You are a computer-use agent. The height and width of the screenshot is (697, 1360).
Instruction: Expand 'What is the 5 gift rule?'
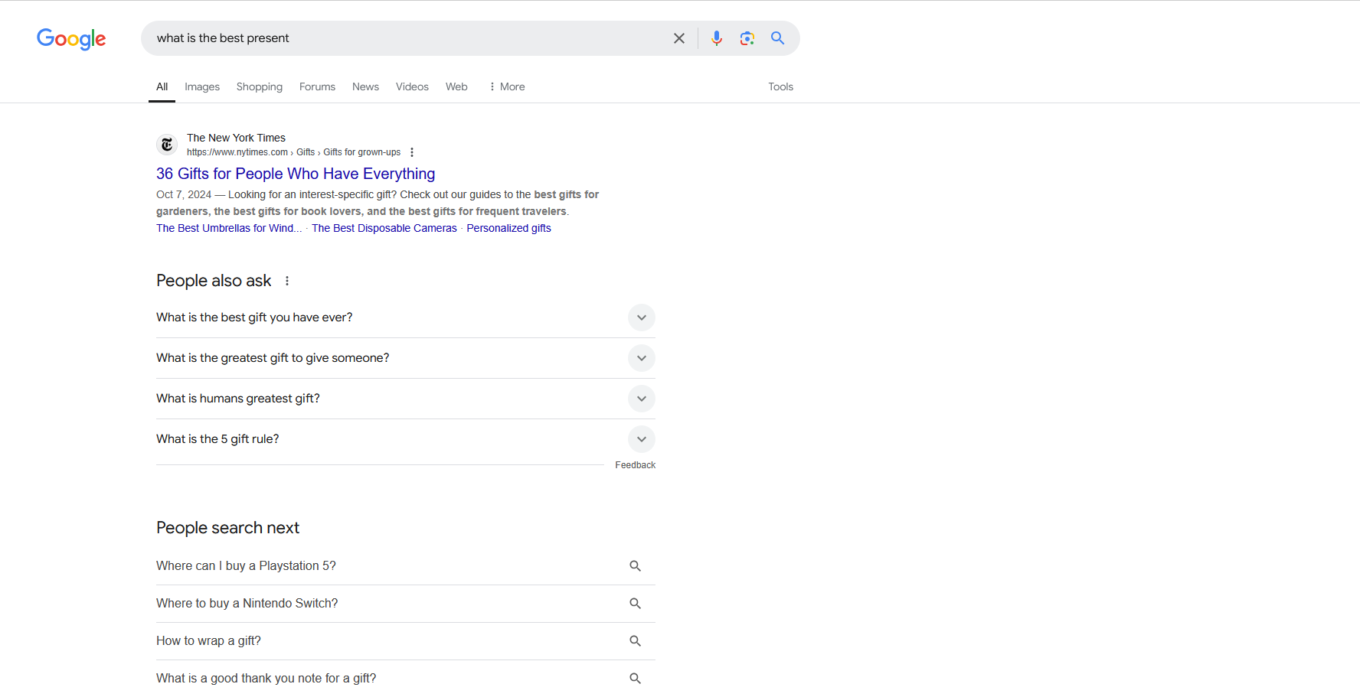click(x=641, y=438)
